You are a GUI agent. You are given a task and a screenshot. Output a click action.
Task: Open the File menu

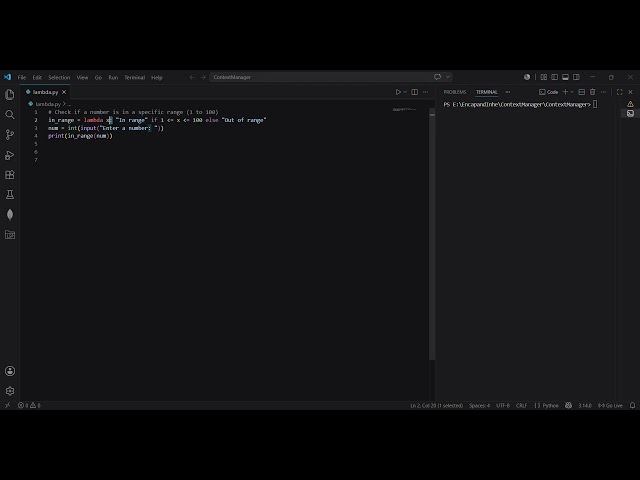[22, 77]
